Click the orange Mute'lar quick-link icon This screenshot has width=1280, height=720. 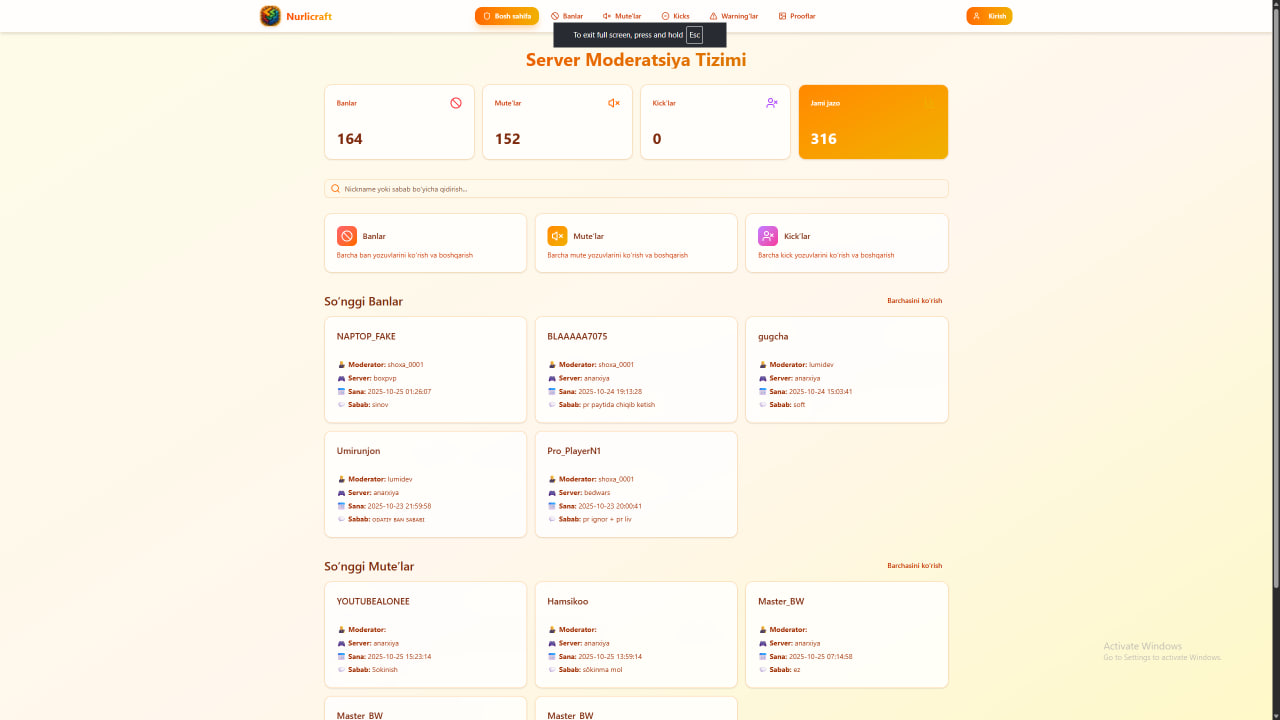(558, 236)
